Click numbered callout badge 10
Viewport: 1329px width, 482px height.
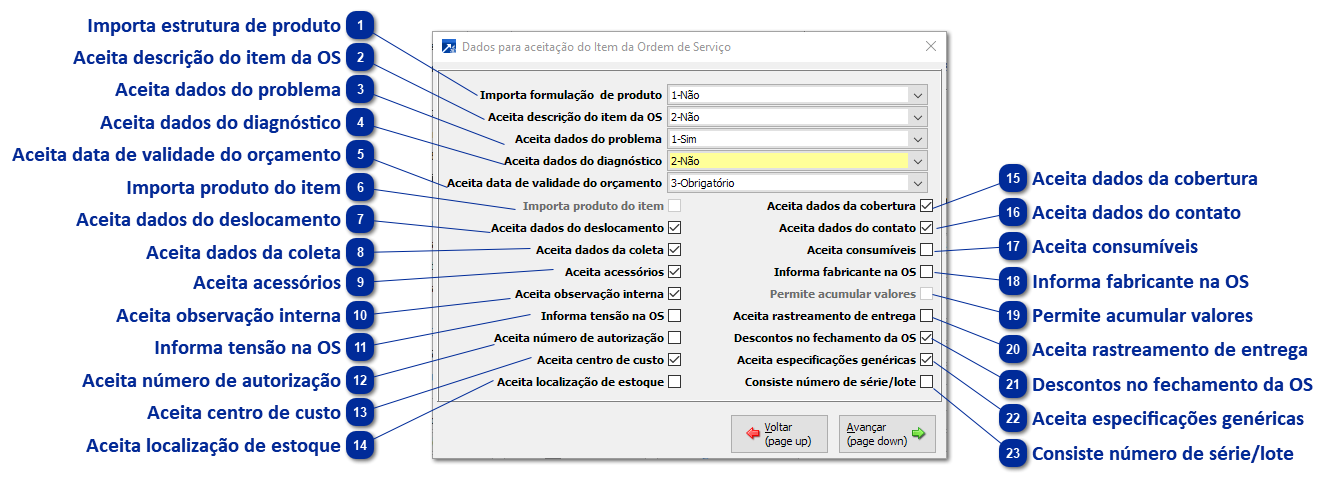point(361,316)
